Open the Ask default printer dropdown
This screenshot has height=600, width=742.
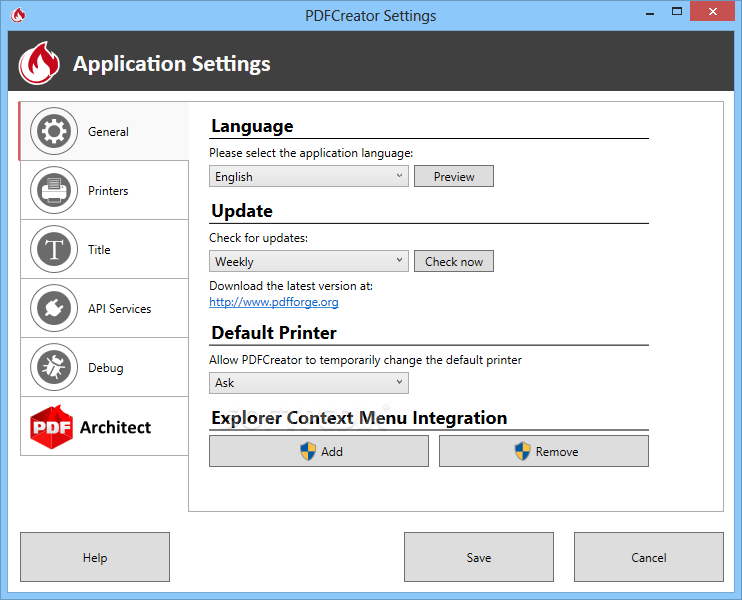(x=309, y=383)
